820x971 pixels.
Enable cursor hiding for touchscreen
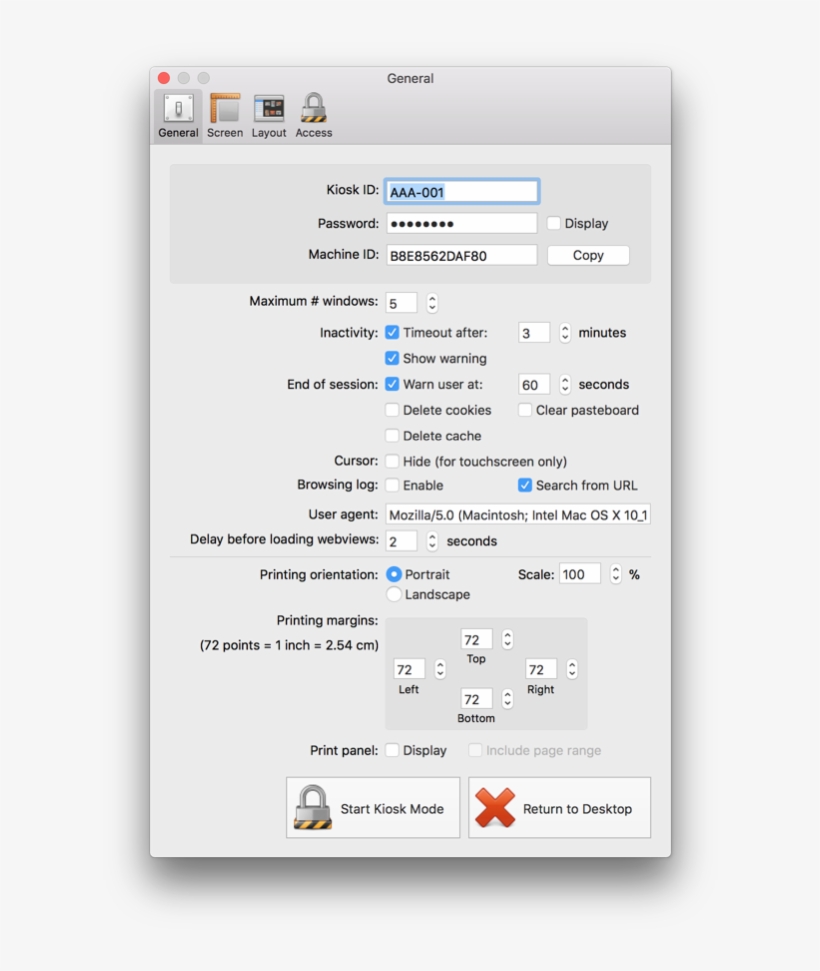(391, 461)
